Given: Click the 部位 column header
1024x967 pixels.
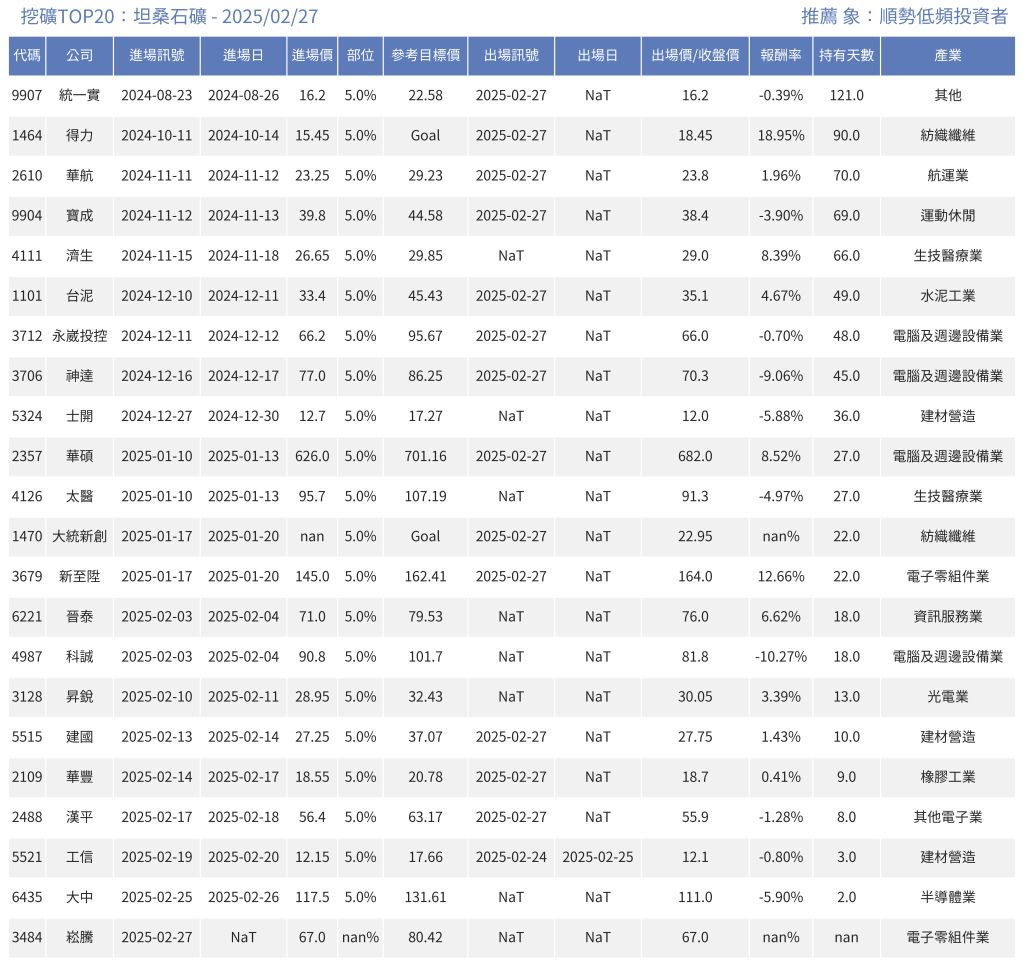Looking at the screenshot, I should (360, 55).
